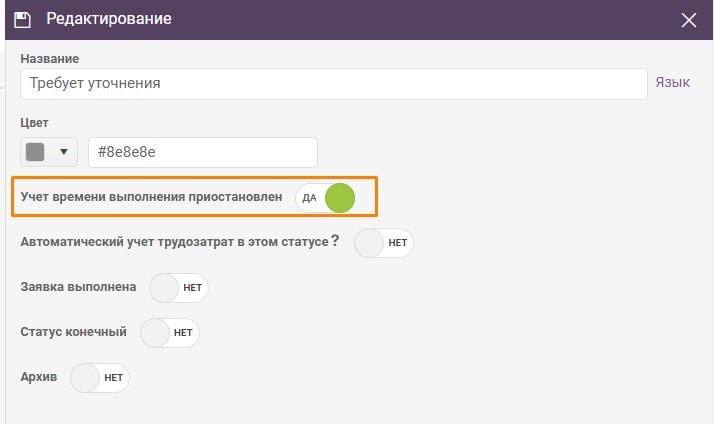714x424 pixels.
Task: Click the Статус конечный label
Action: (x=73, y=332)
